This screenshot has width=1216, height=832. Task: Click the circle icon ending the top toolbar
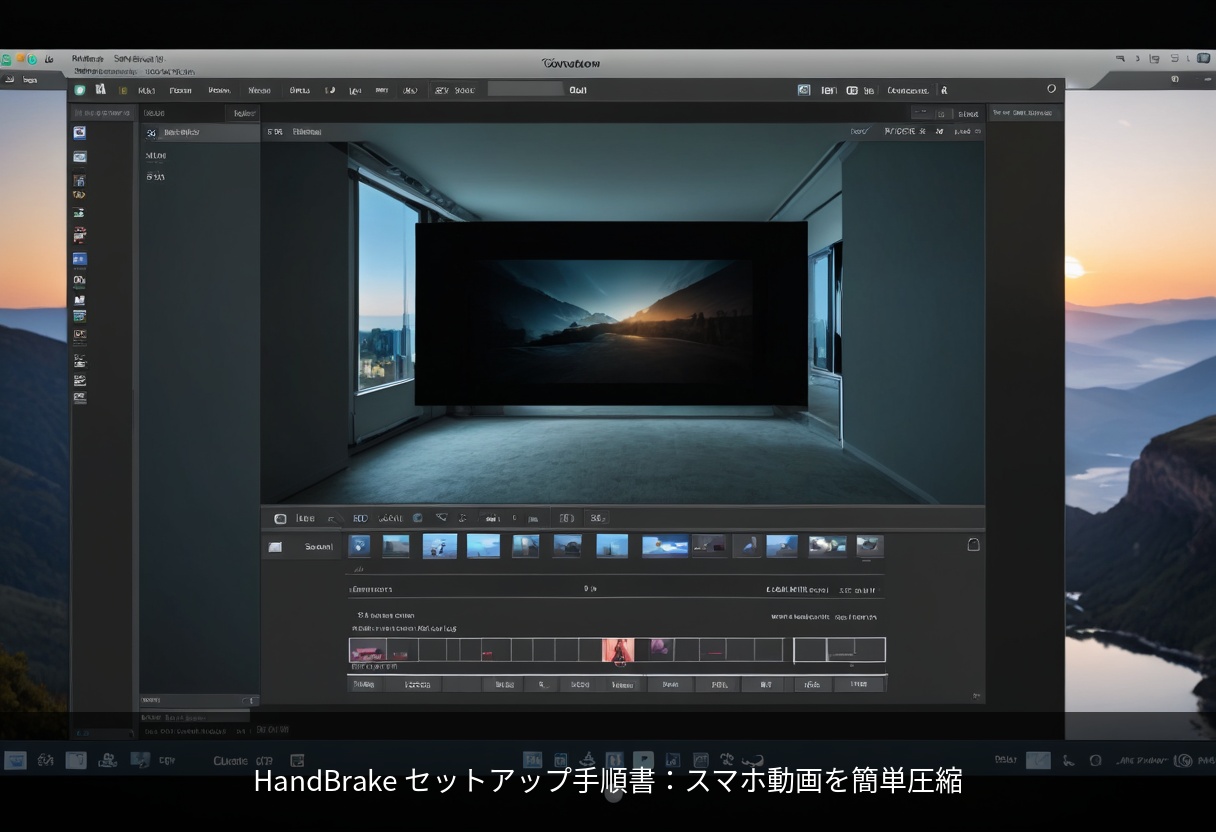point(1051,89)
